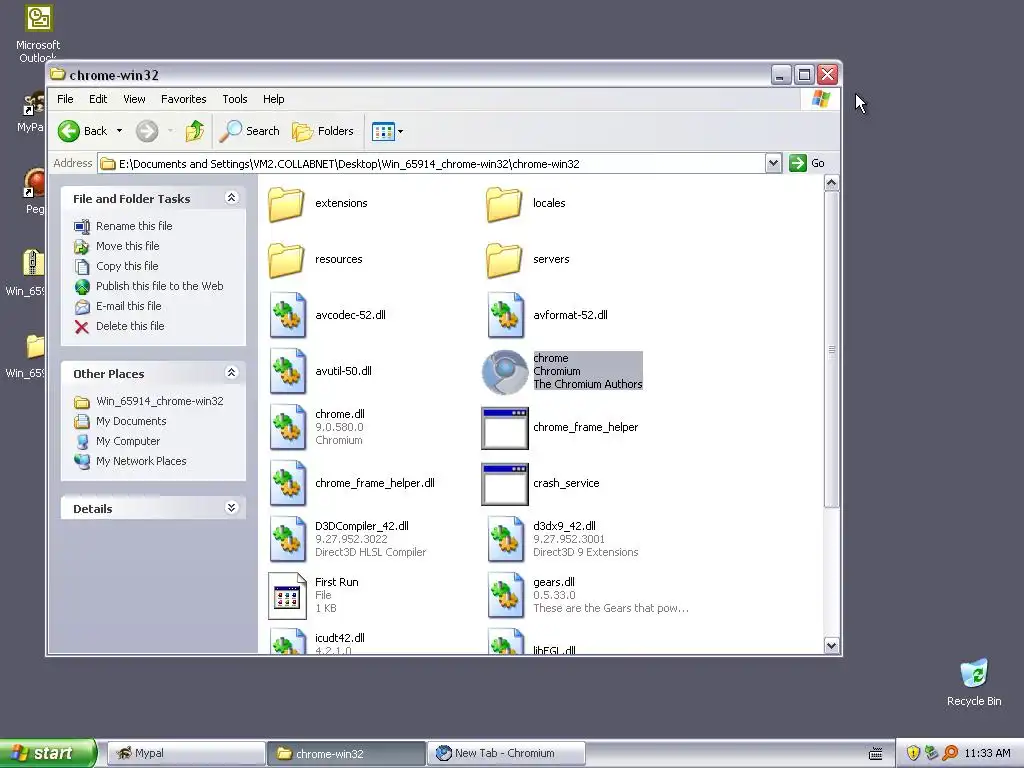
Task: Open the File menu
Action: point(65,99)
